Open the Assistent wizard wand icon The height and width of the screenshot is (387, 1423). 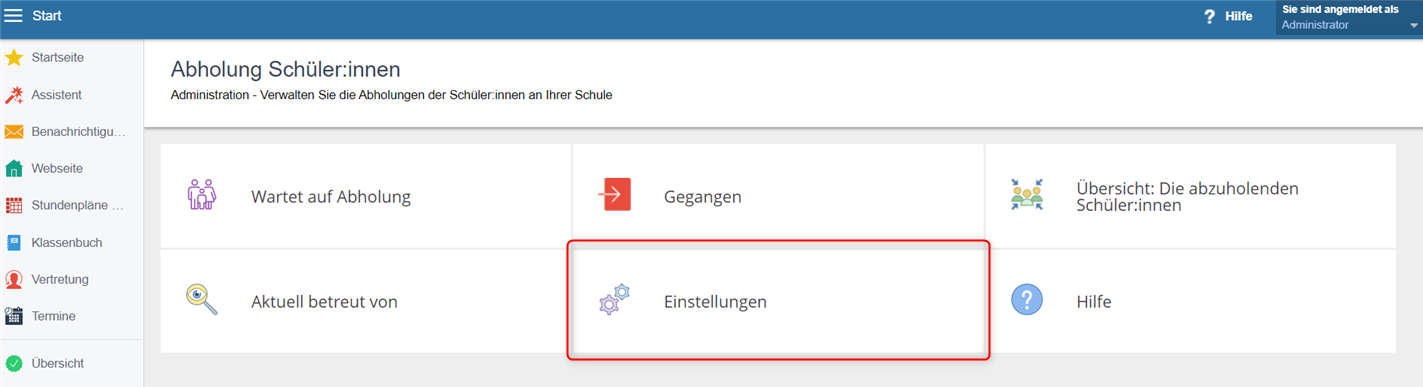pos(14,95)
